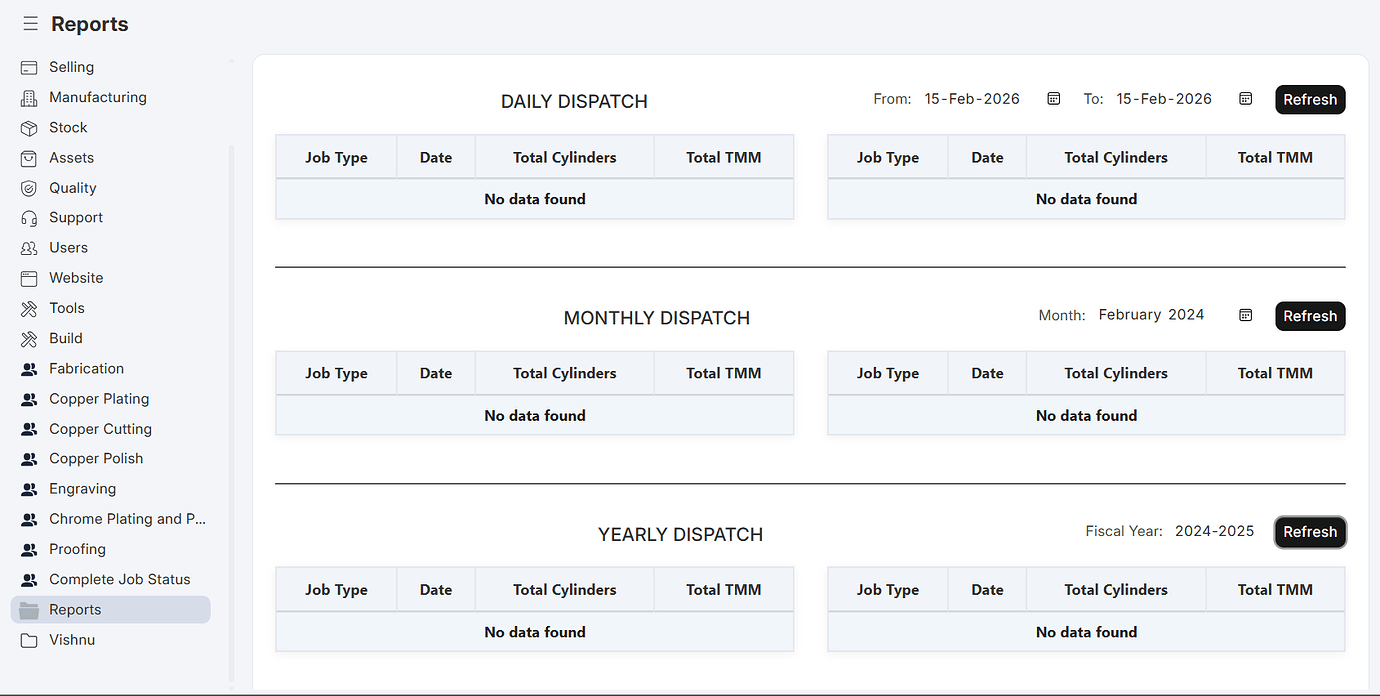Click the To date field 15-Feb-2026

[x=1164, y=99]
